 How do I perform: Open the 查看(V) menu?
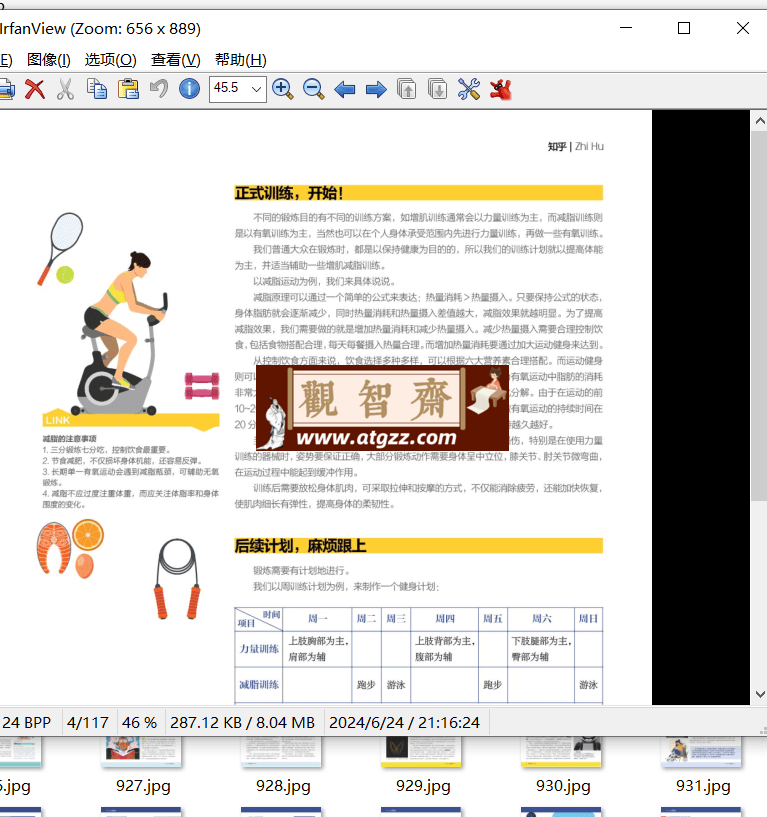tap(176, 60)
